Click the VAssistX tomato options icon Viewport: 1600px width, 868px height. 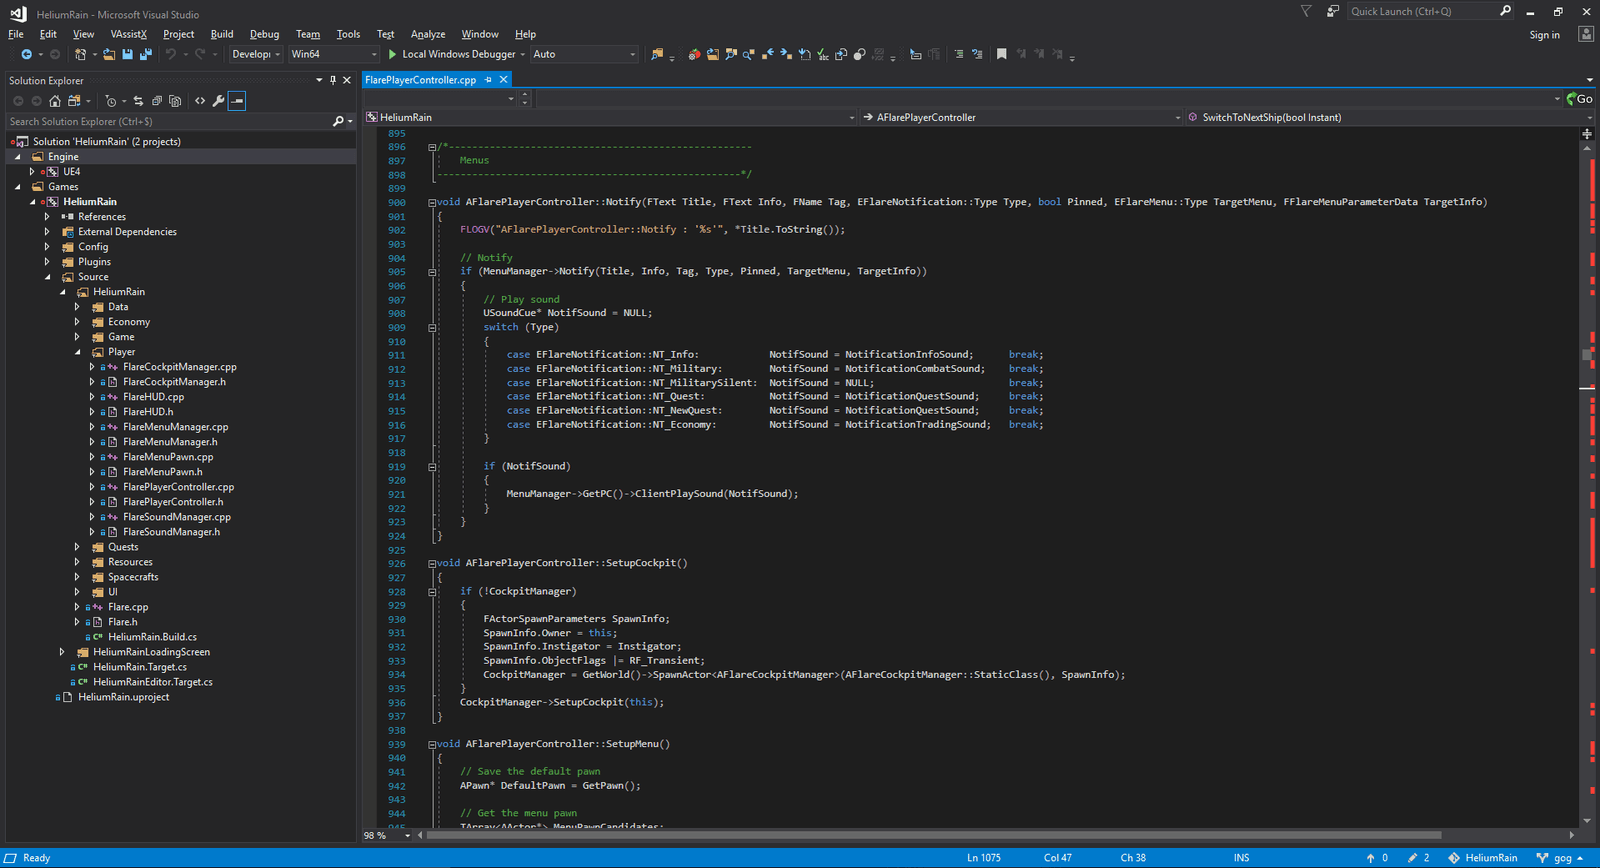(x=694, y=54)
